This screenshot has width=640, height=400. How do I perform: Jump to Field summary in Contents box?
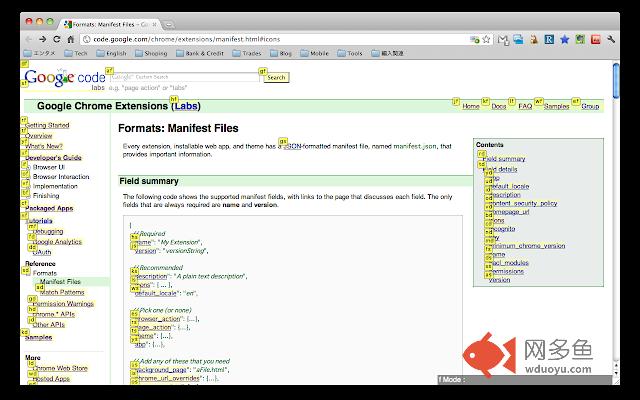point(504,159)
